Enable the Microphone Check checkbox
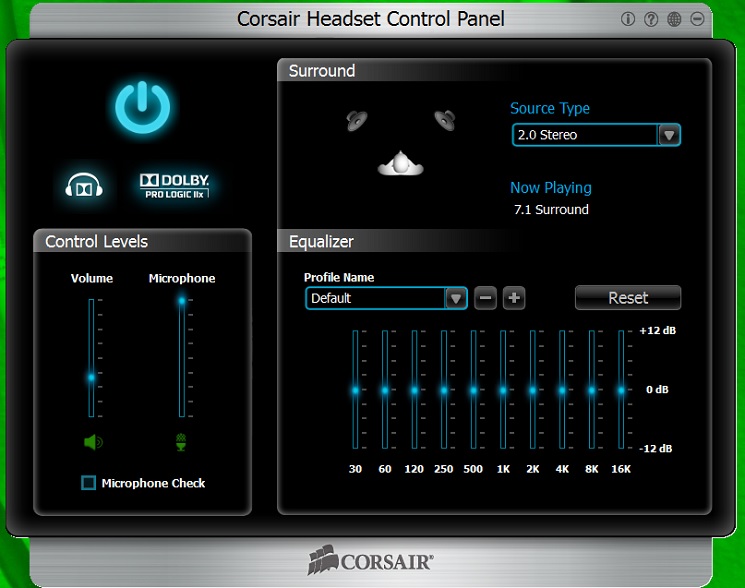This screenshot has width=745, height=588. coord(88,483)
